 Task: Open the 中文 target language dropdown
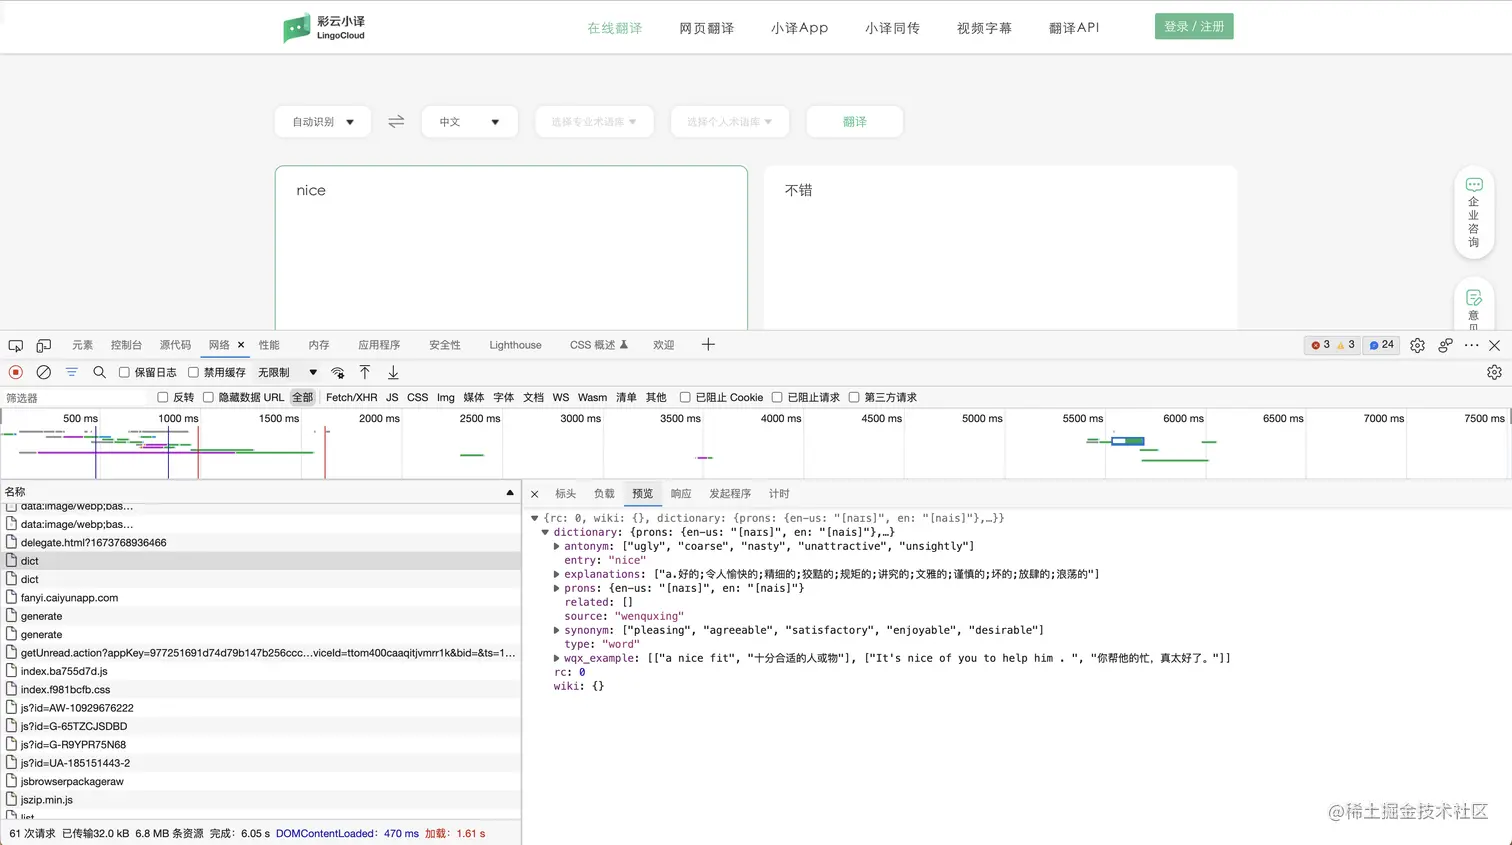tap(470, 121)
